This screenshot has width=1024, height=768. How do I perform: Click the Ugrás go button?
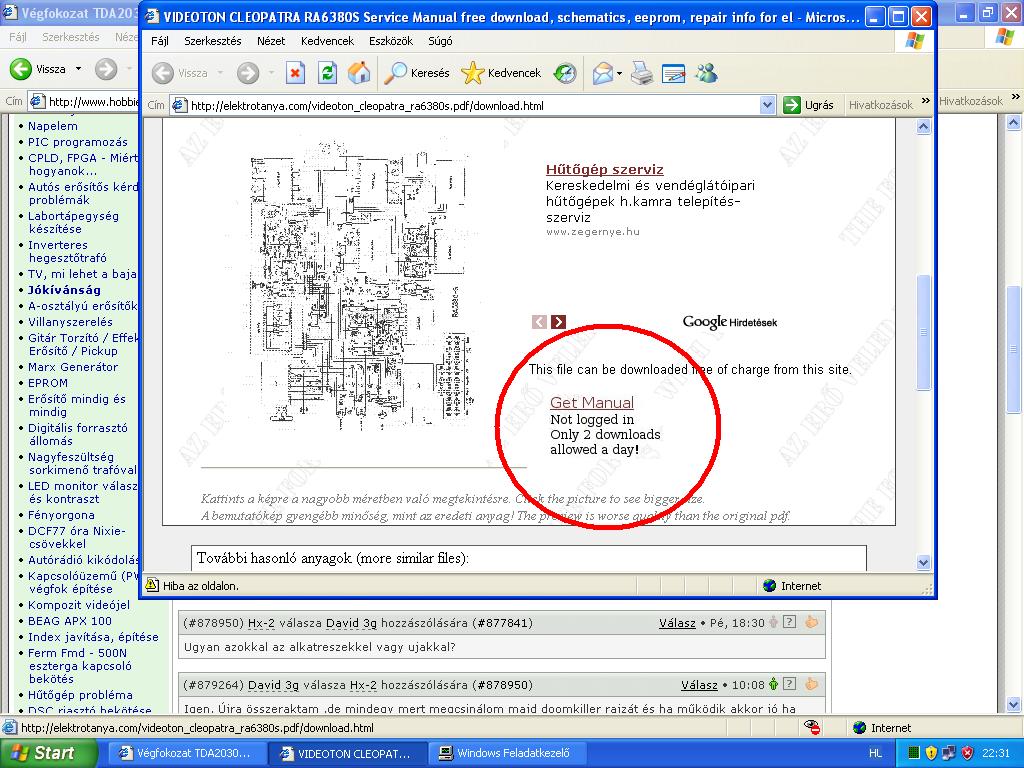pyautogui.click(x=808, y=105)
